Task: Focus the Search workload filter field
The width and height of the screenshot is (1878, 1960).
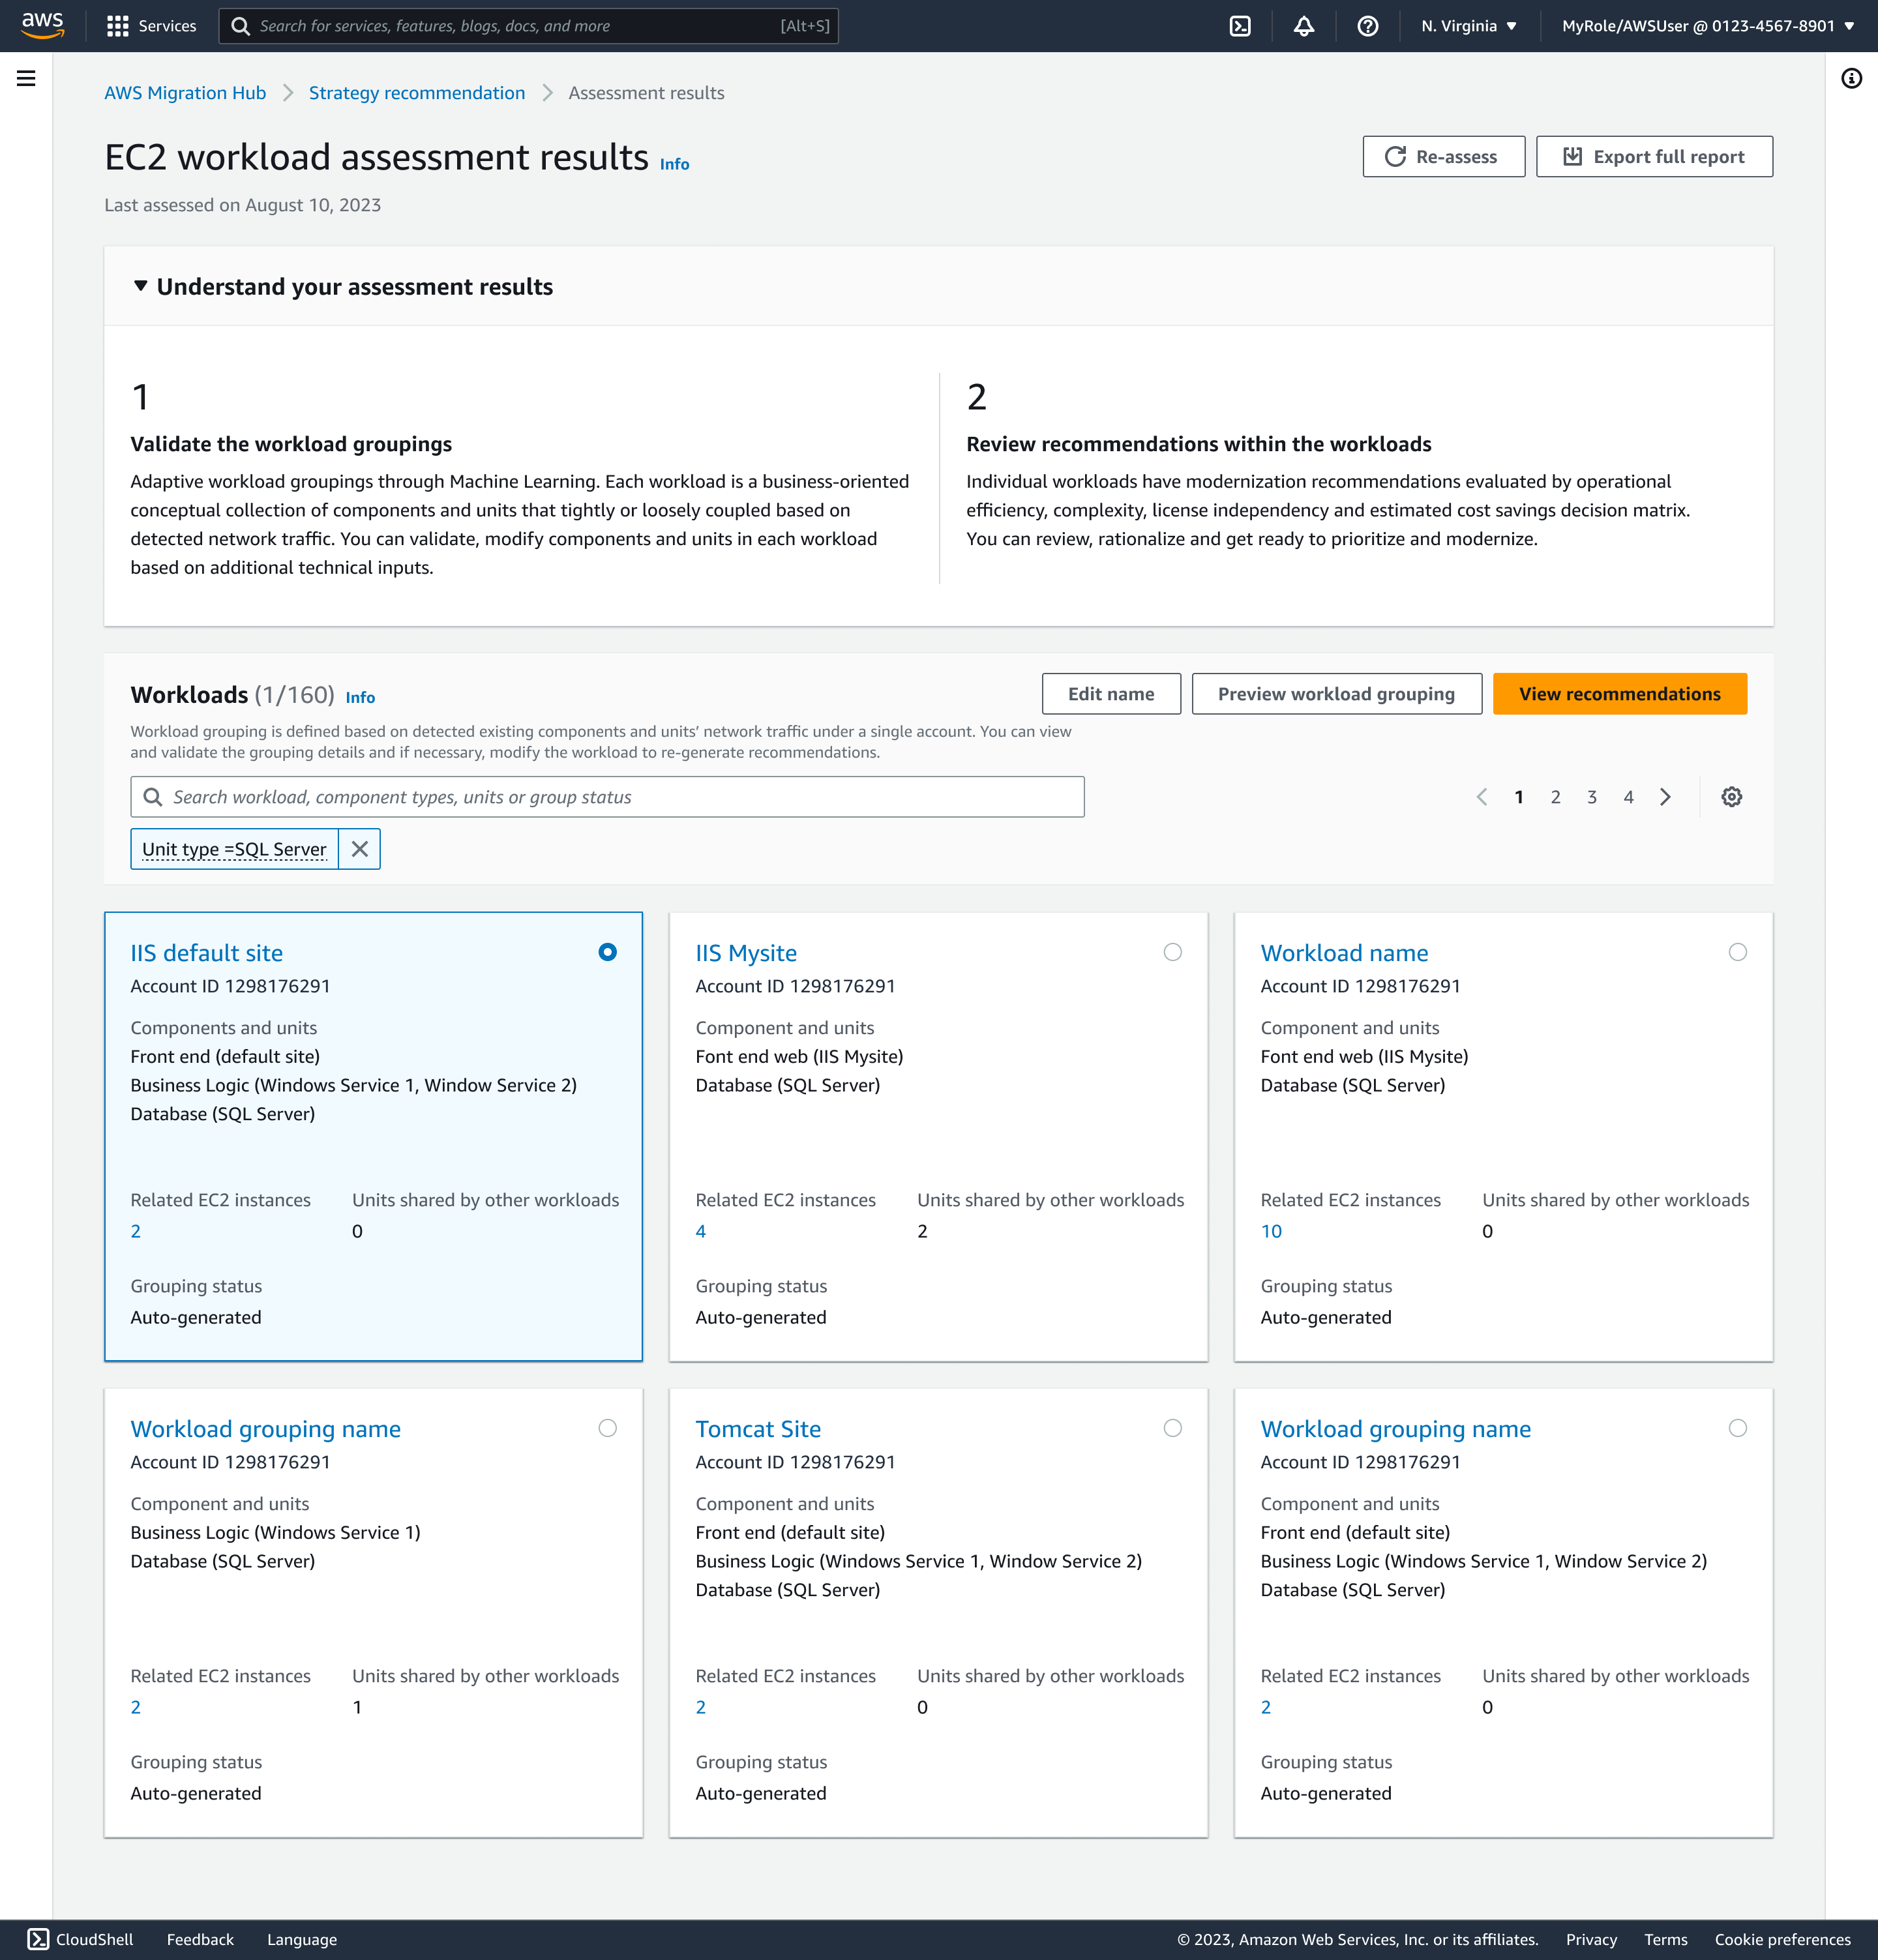Action: [x=607, y=797]
